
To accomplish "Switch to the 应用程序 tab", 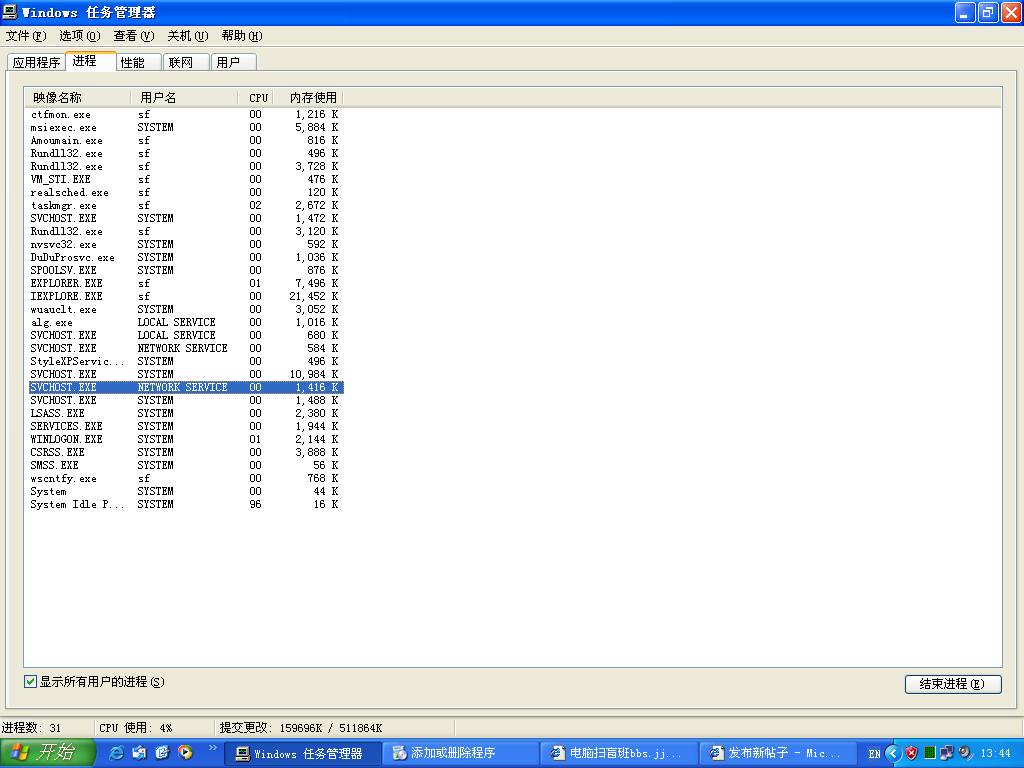I will (x=37, y=62).
